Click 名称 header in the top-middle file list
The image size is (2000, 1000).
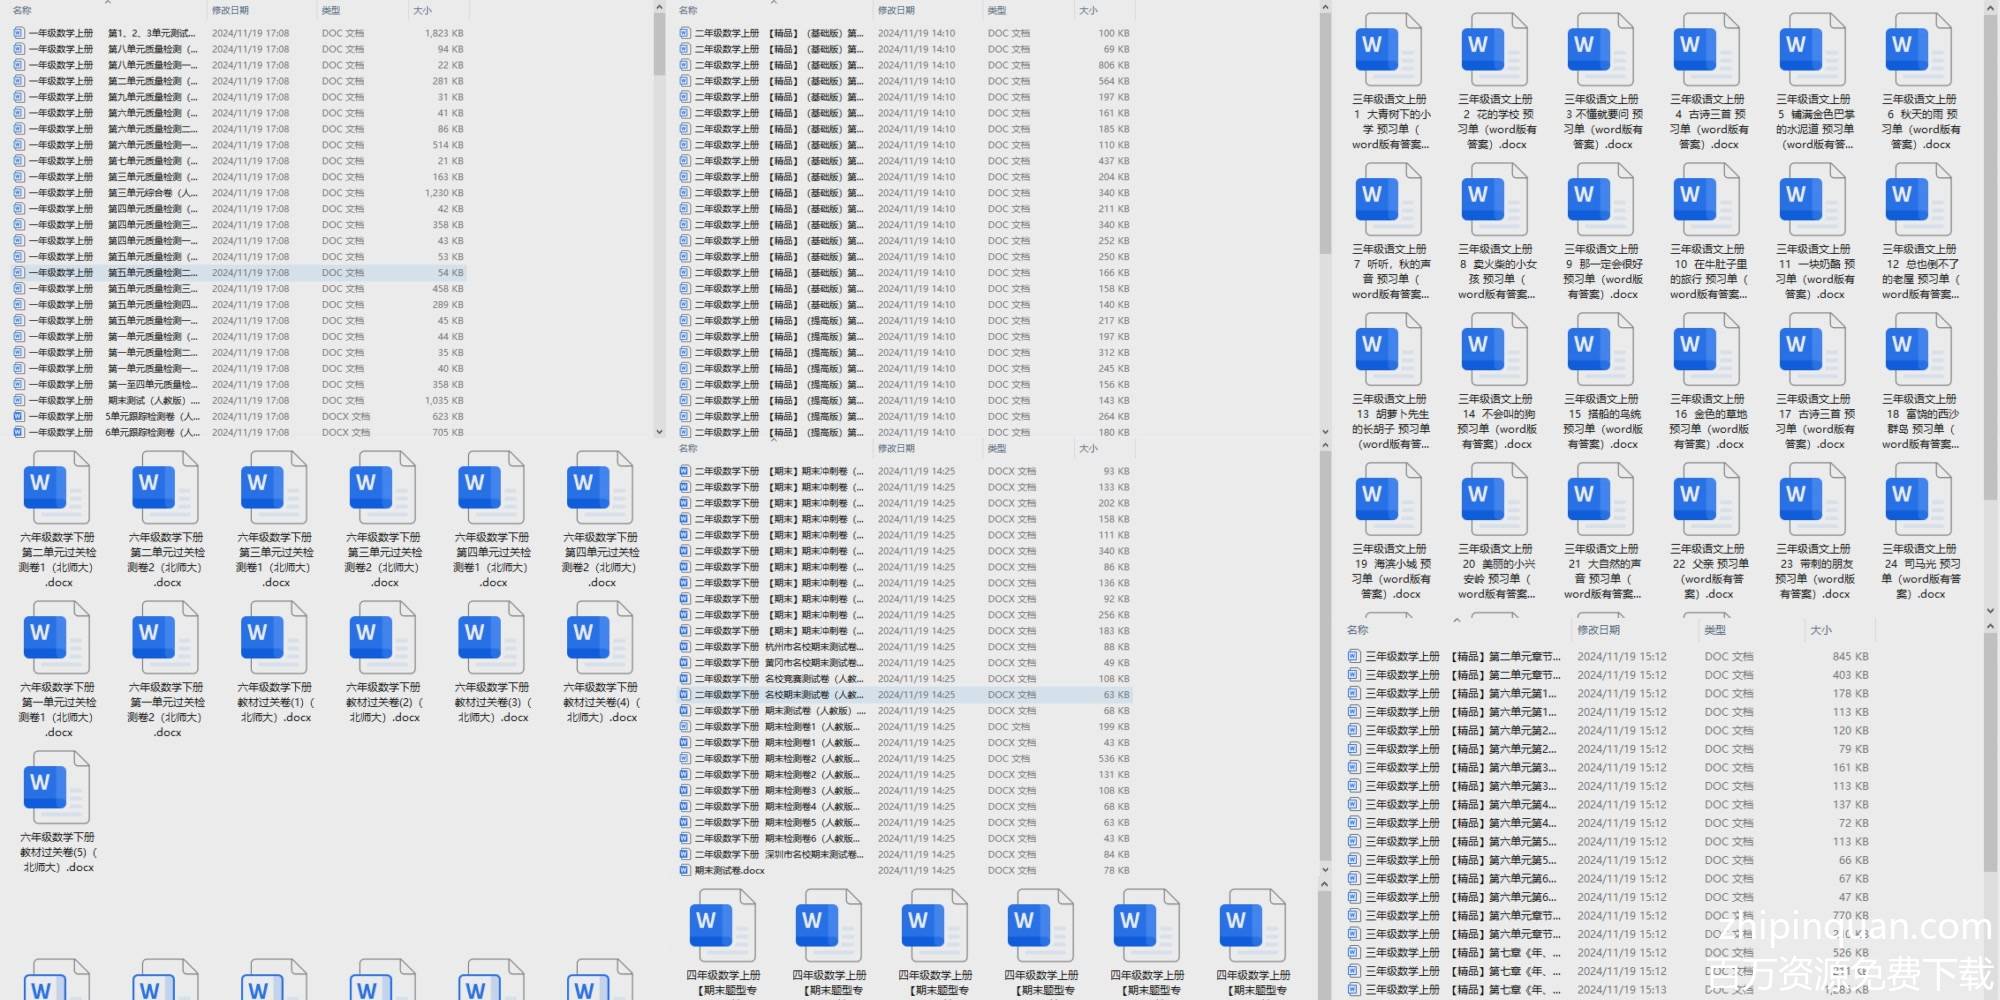pyautogui.click(x=688, y=10)
